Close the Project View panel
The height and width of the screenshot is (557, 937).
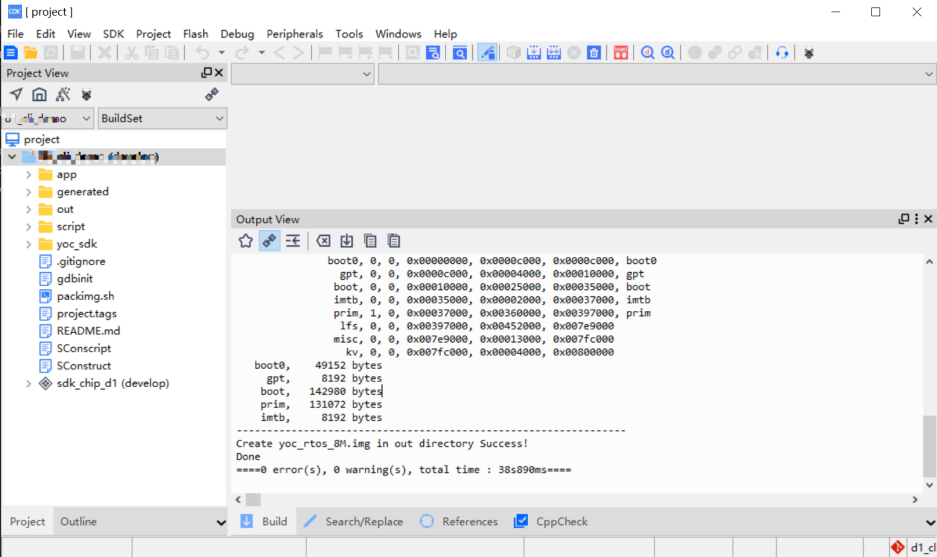[x=219, y=73]
